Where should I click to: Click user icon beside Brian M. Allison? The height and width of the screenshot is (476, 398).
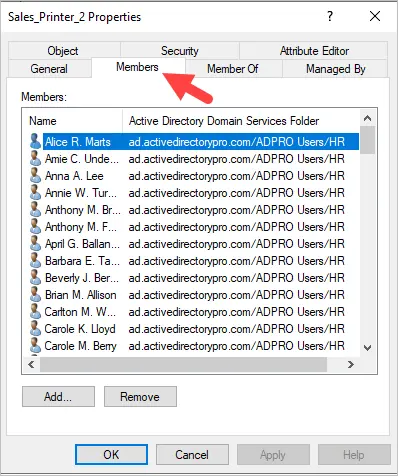(35, 294)
